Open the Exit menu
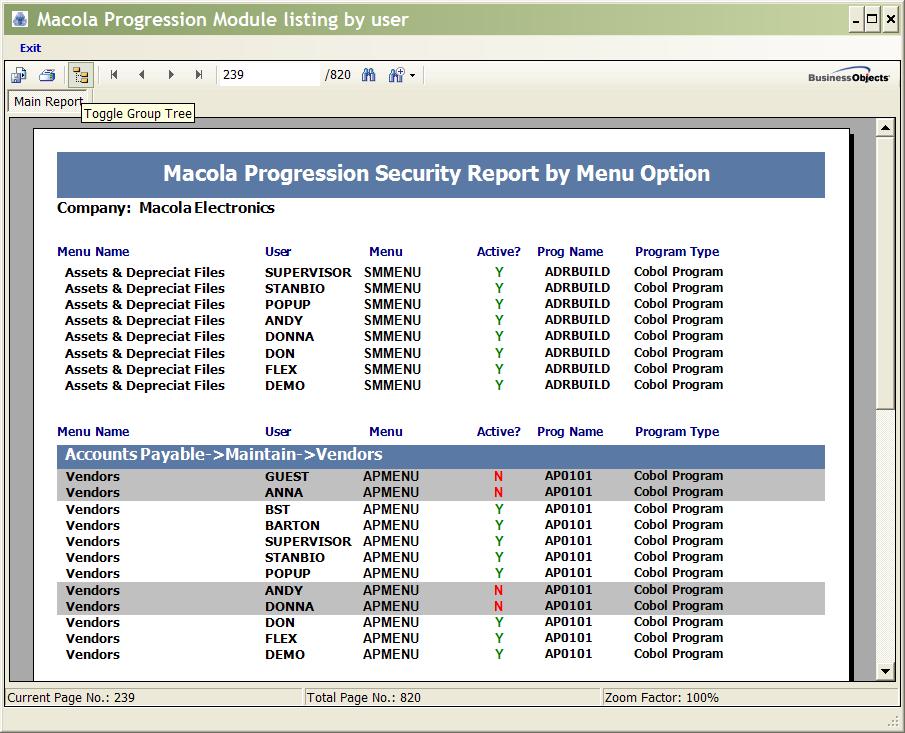Viewport: 905px width, 733px height. coord(31,48)
